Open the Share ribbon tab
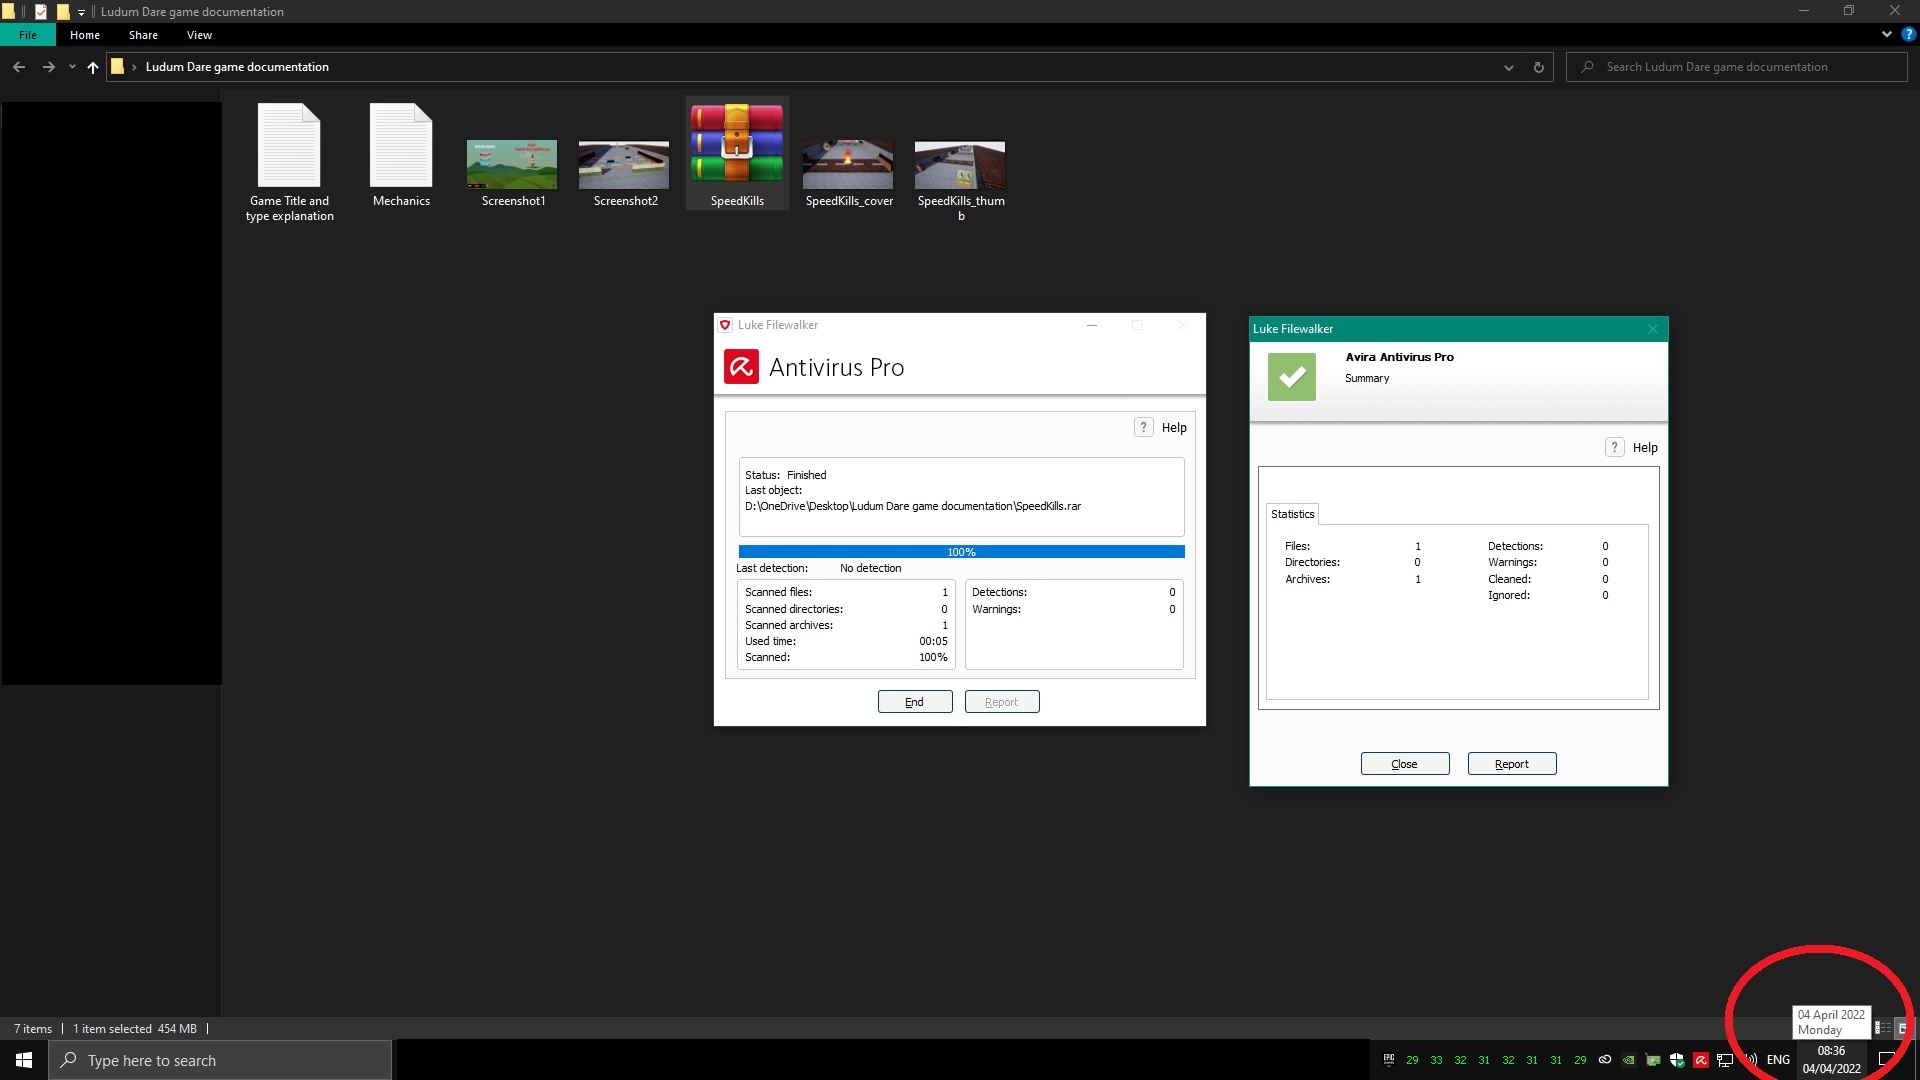This screenshot has width=1920, height=1080. (x=143, y=35)
